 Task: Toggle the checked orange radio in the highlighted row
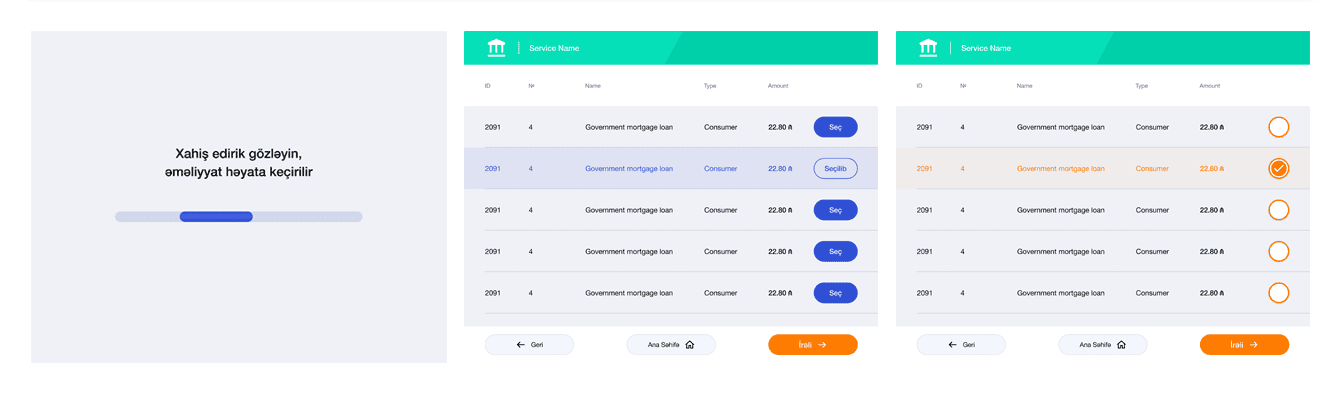[x=1278, y=169]
